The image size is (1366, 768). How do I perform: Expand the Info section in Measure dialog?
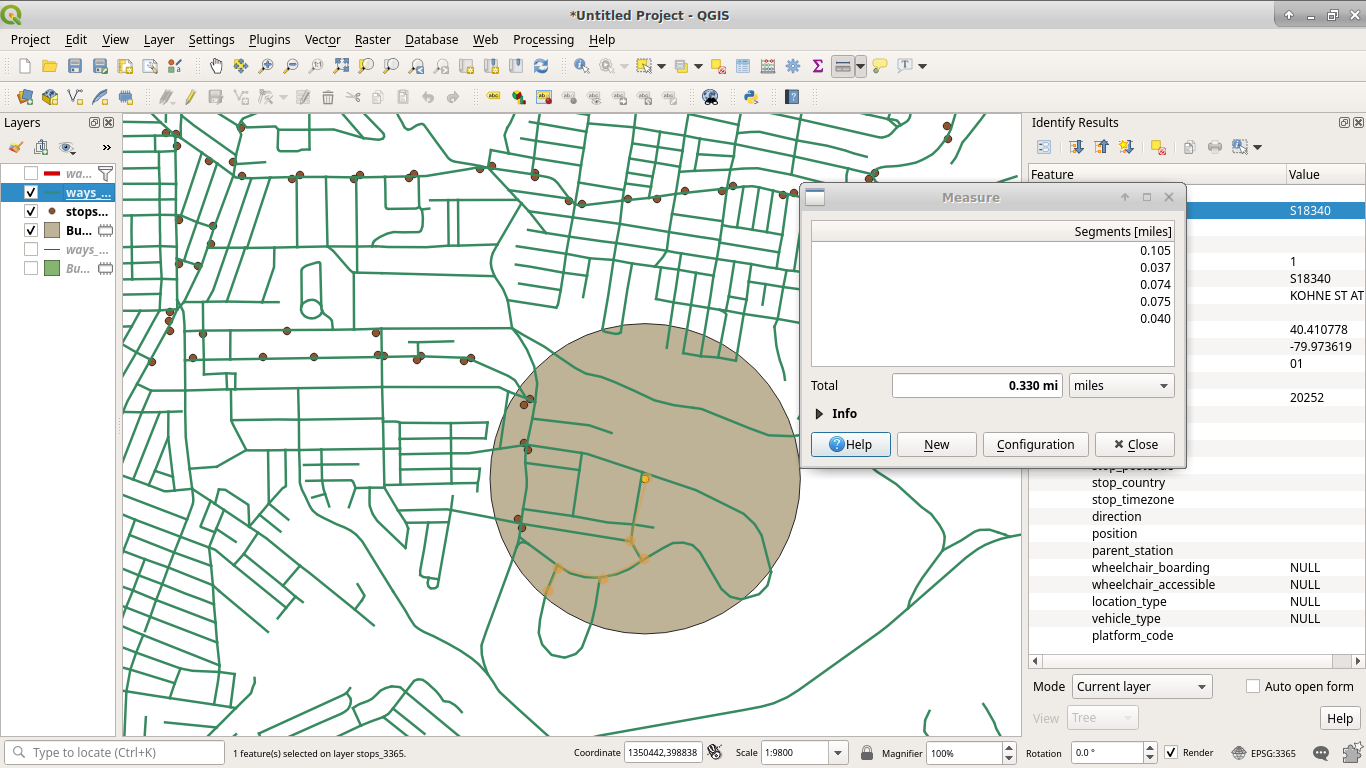pyautogui.click(x=820, y=414)
